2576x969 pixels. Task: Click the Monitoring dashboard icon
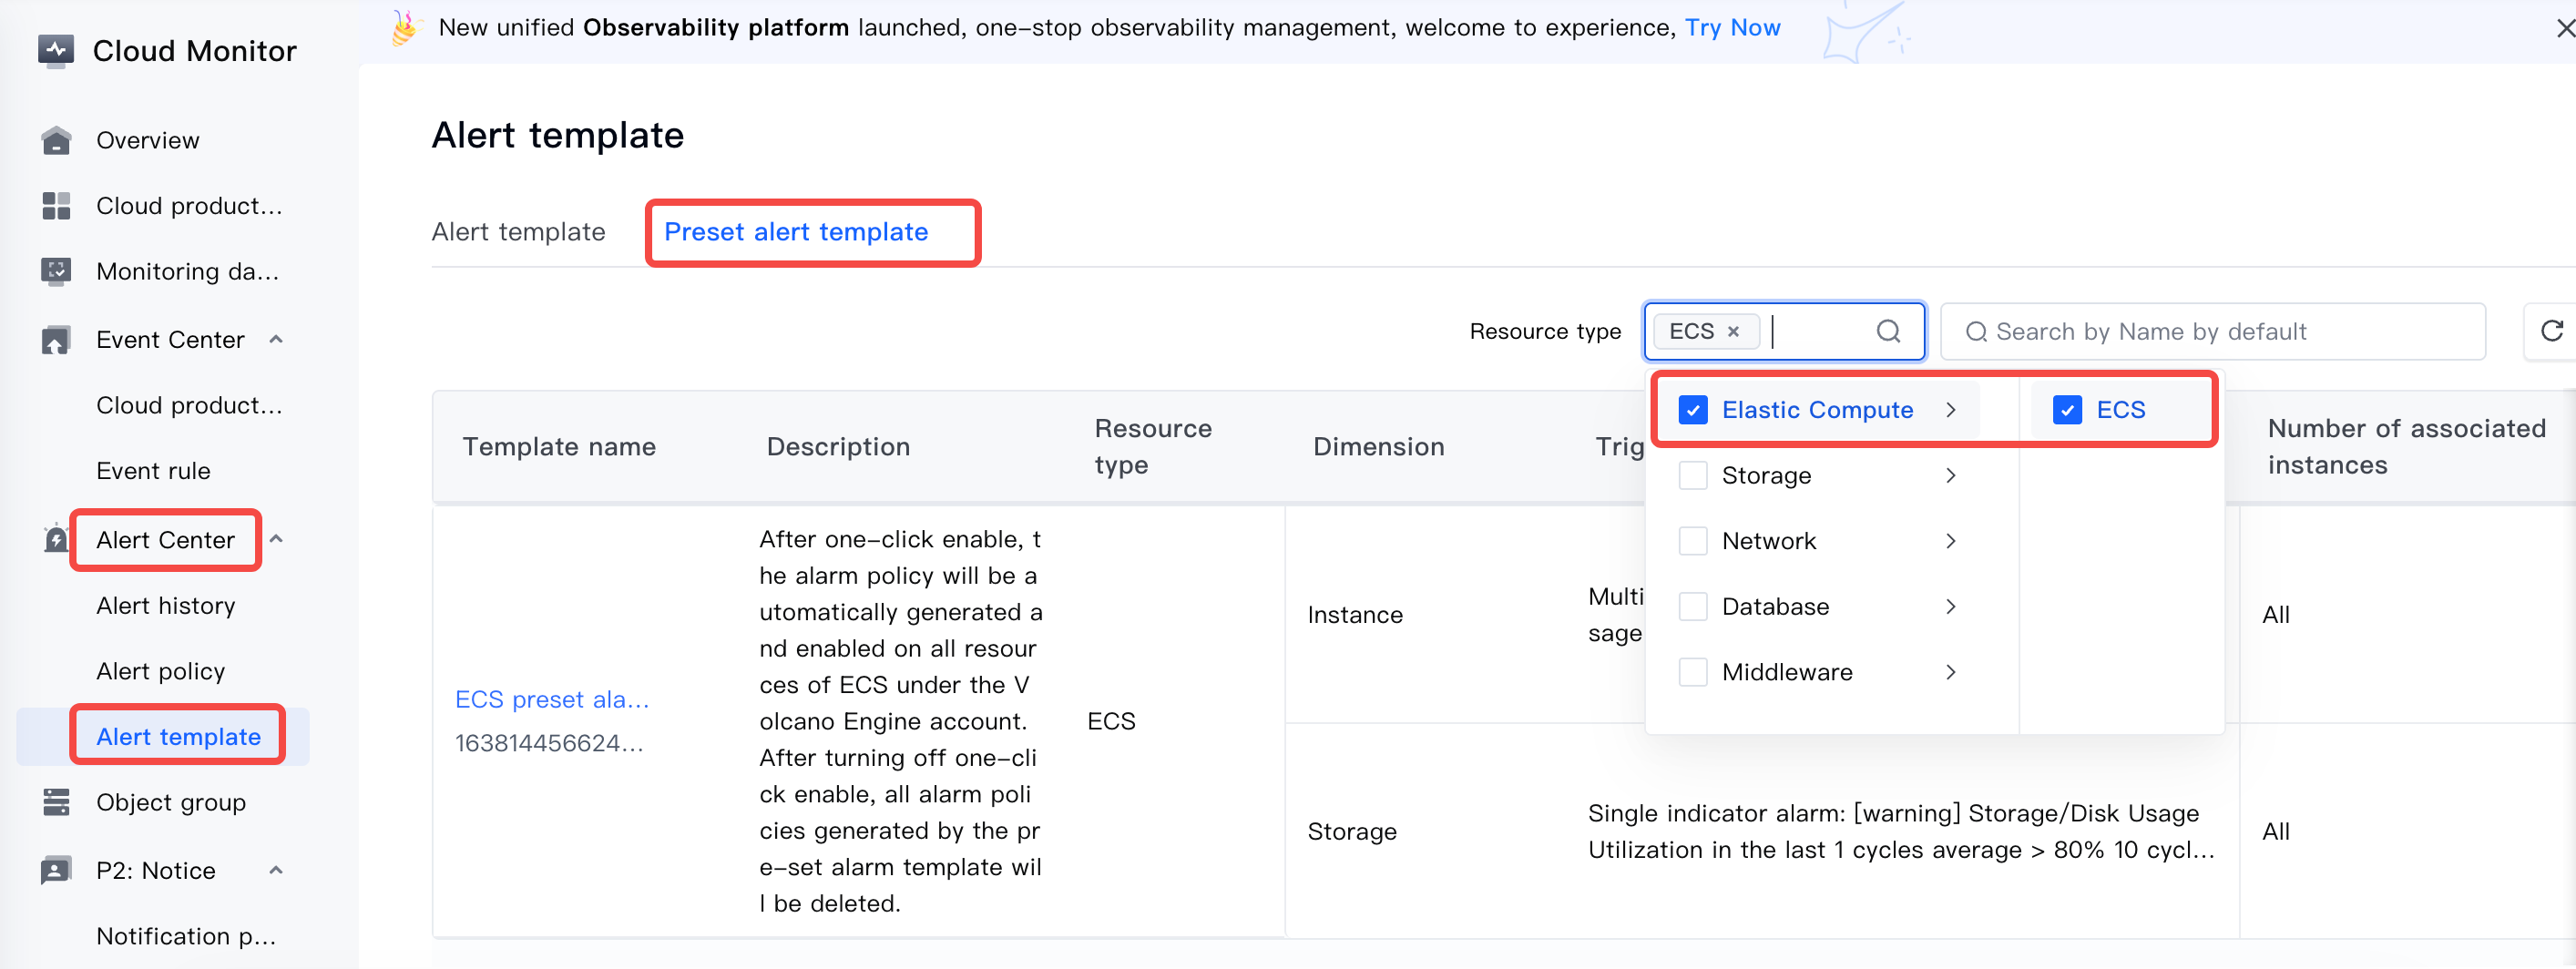pos(56,271)
